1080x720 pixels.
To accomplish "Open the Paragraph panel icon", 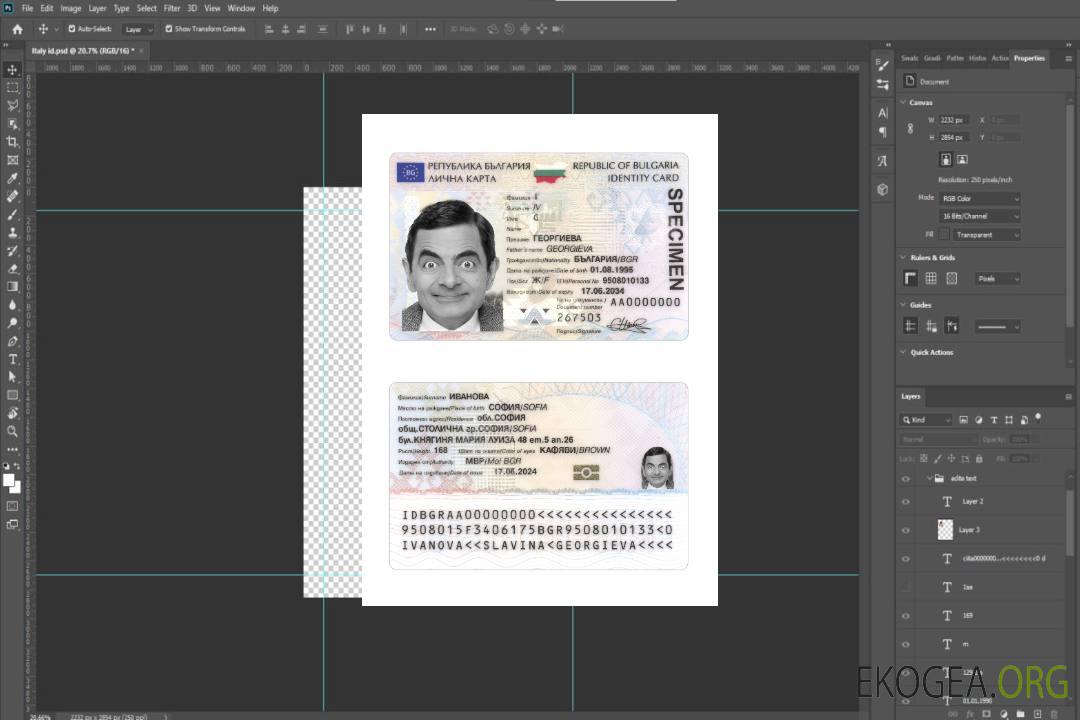I will point(883,132).
